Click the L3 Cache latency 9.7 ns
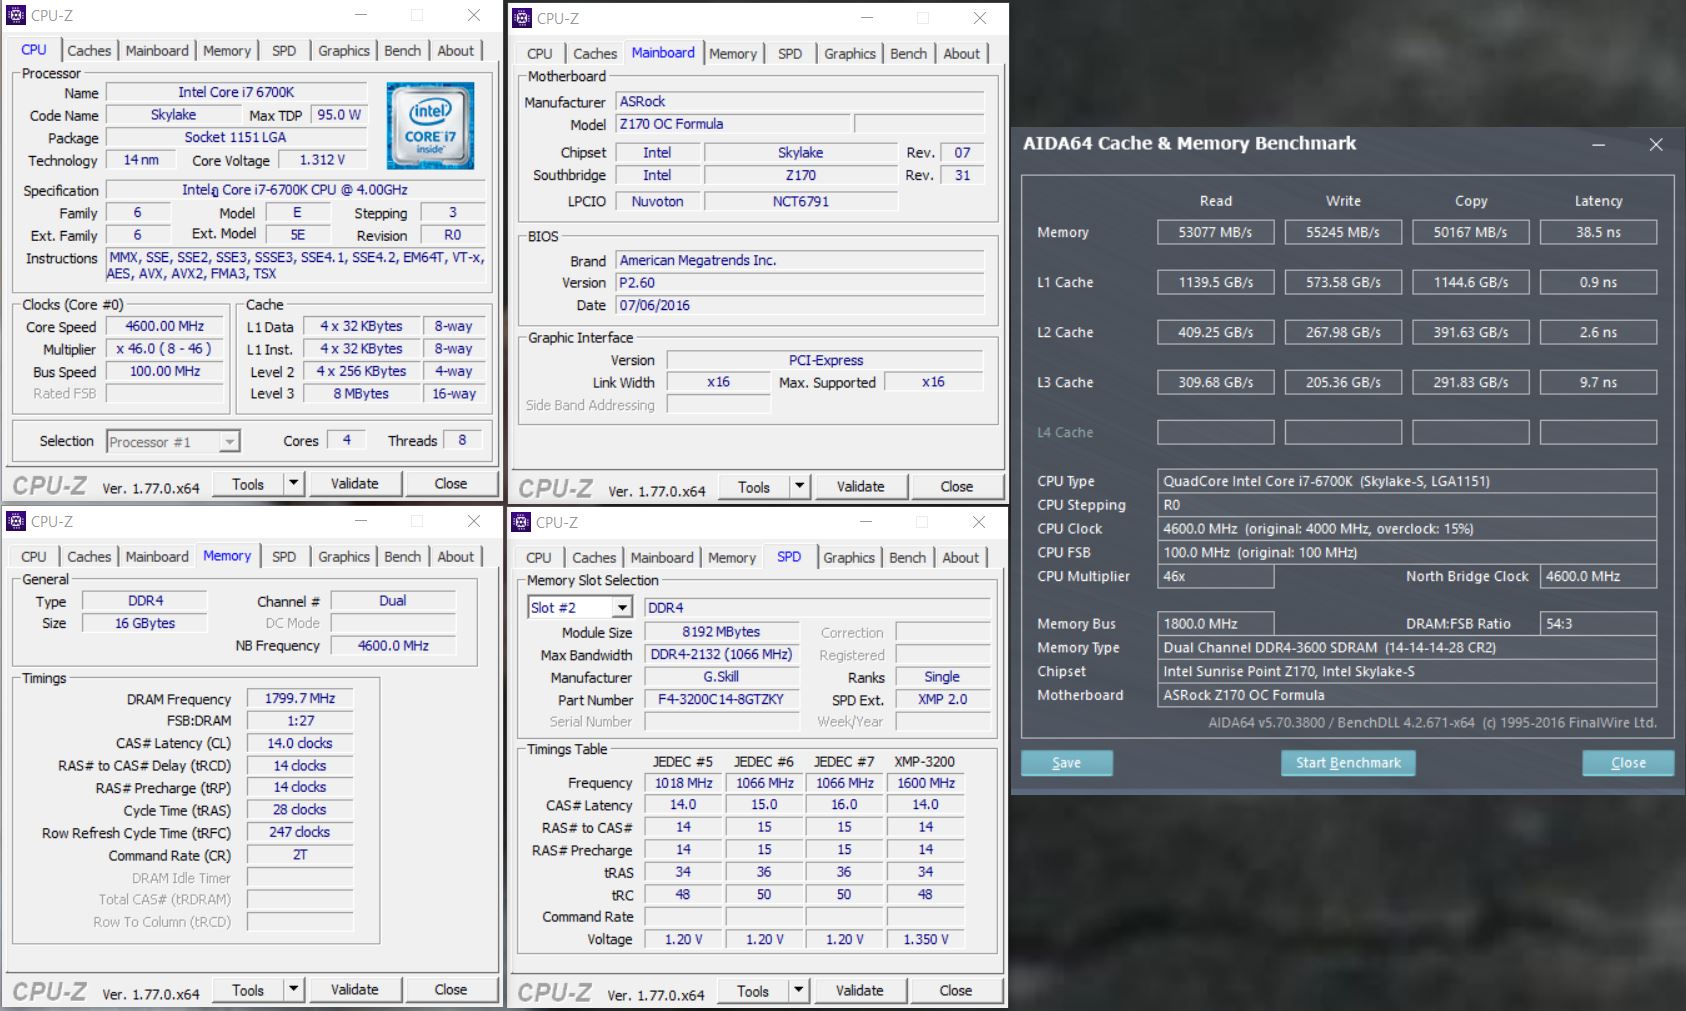Viewport: 1686px width, 1011px height. click(x=1599, y=382)
